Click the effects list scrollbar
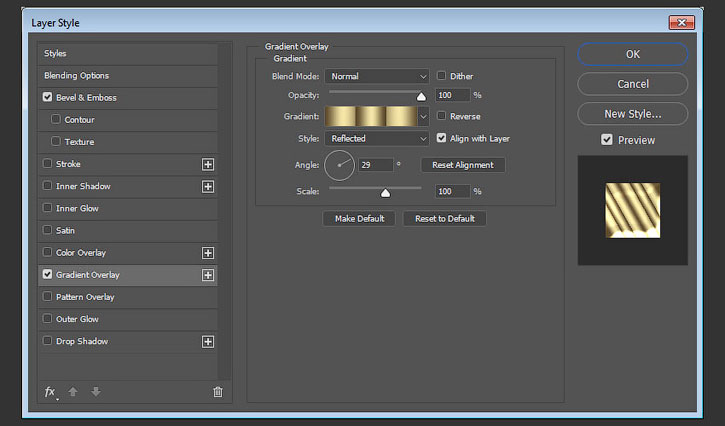Viewport: 725px width, 426px height. (x=224, y=211)
